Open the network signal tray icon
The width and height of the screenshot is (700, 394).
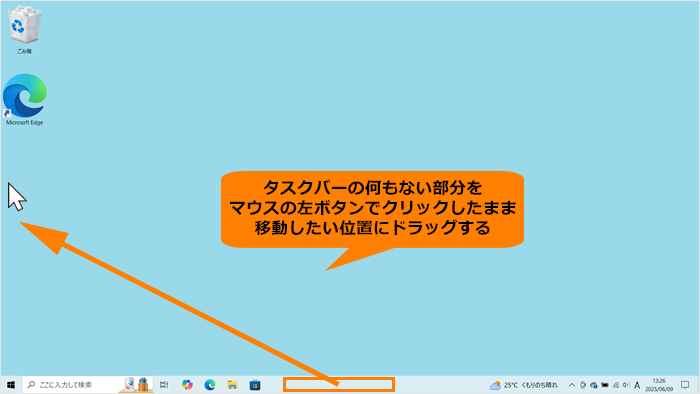pyautogui.click(x=616, y=385)
